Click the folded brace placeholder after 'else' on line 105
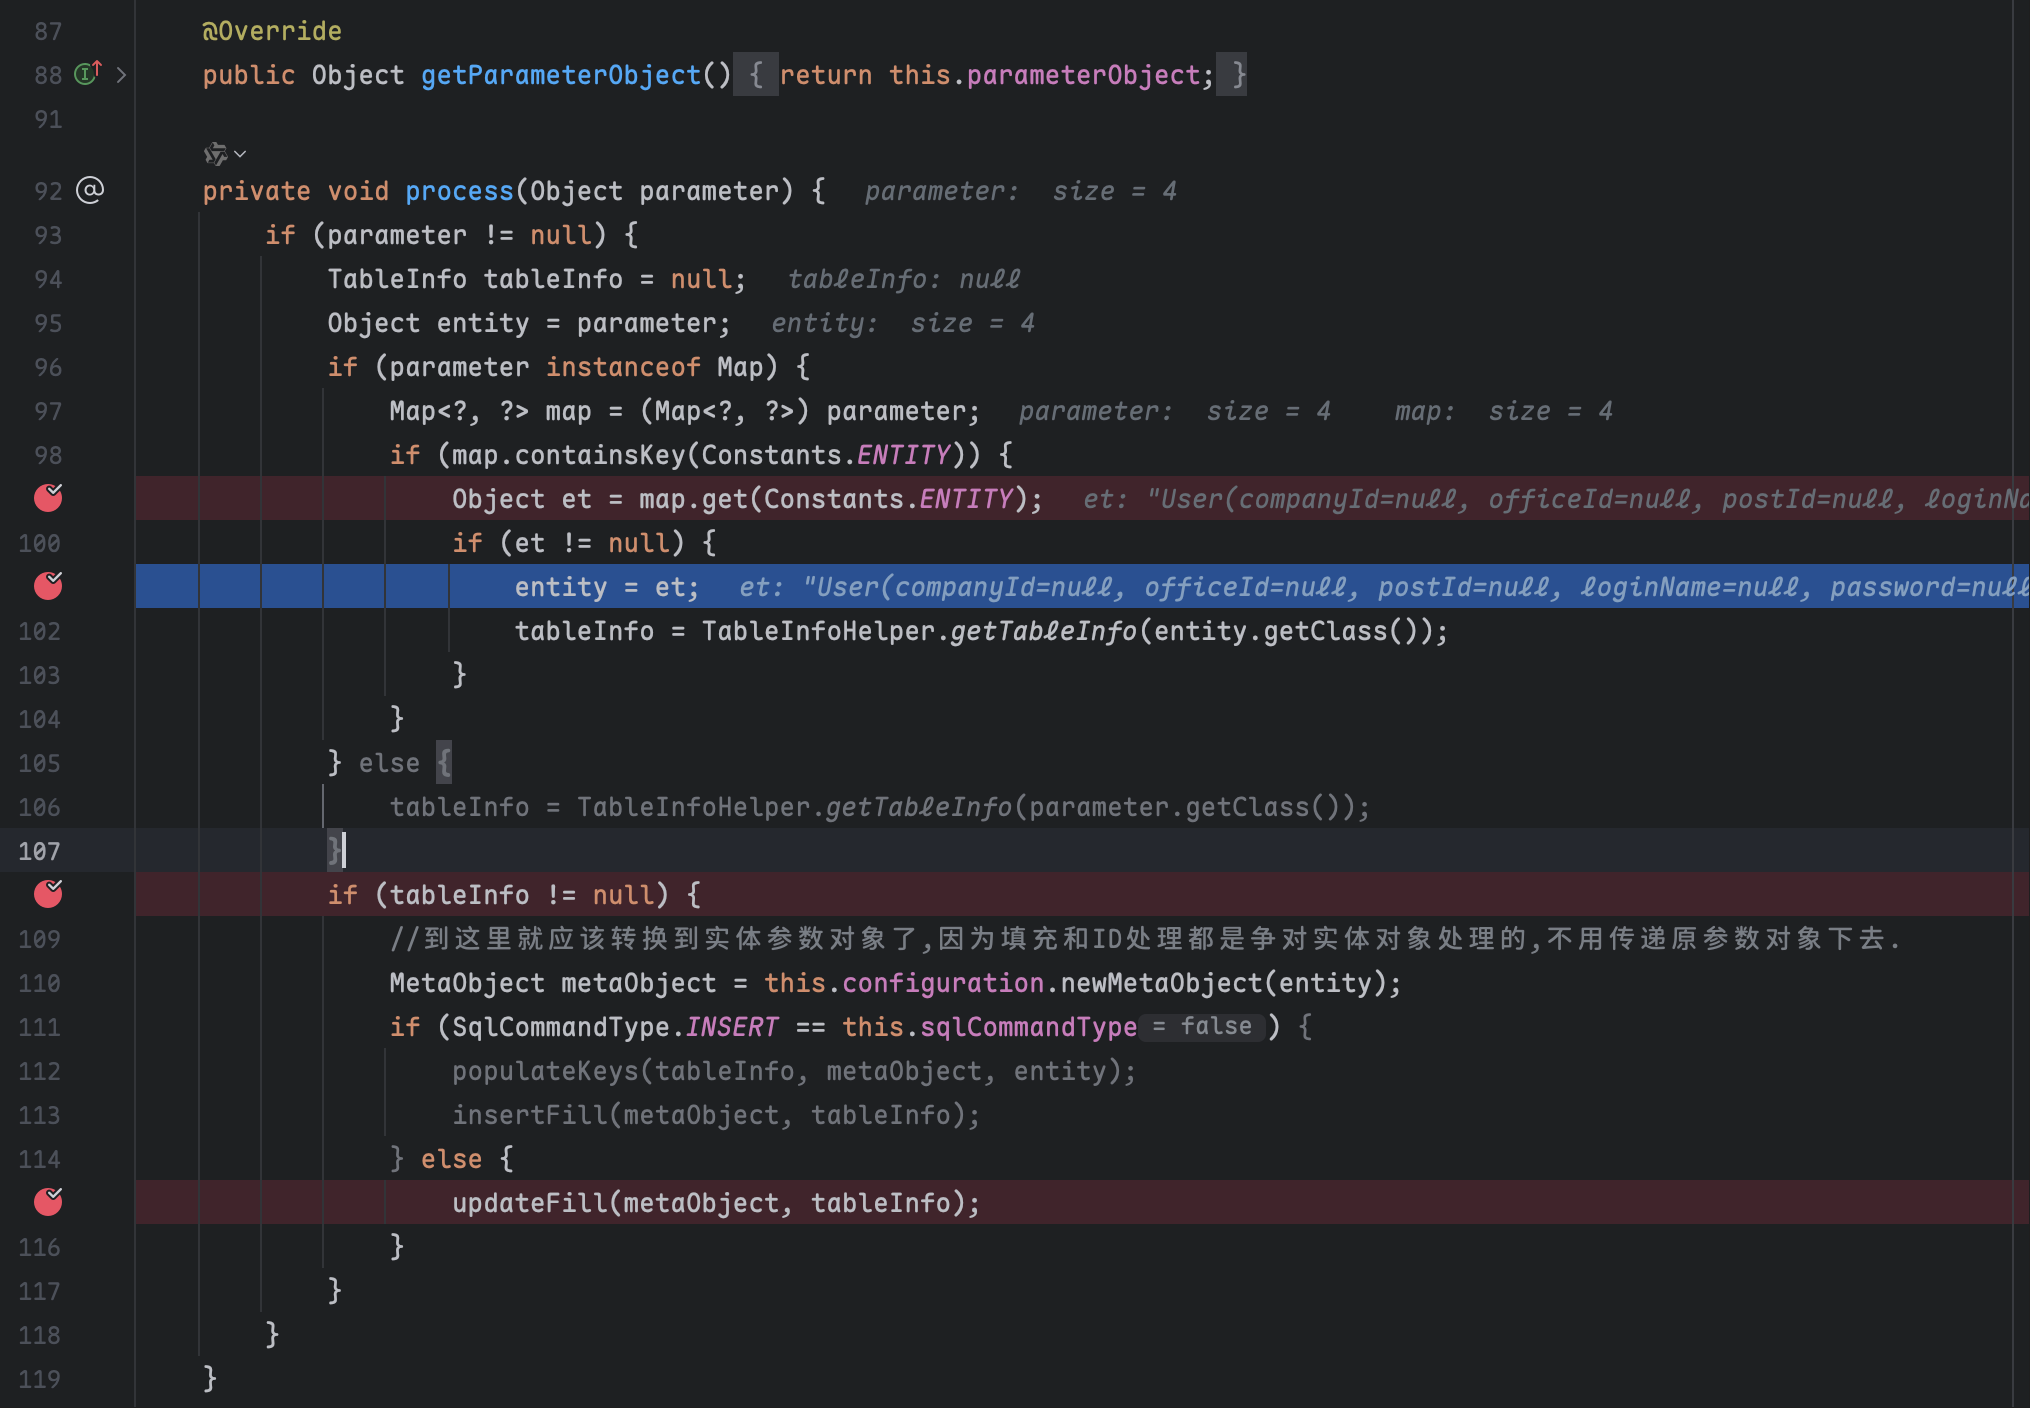The image size is (2030, 1408). 444,762
